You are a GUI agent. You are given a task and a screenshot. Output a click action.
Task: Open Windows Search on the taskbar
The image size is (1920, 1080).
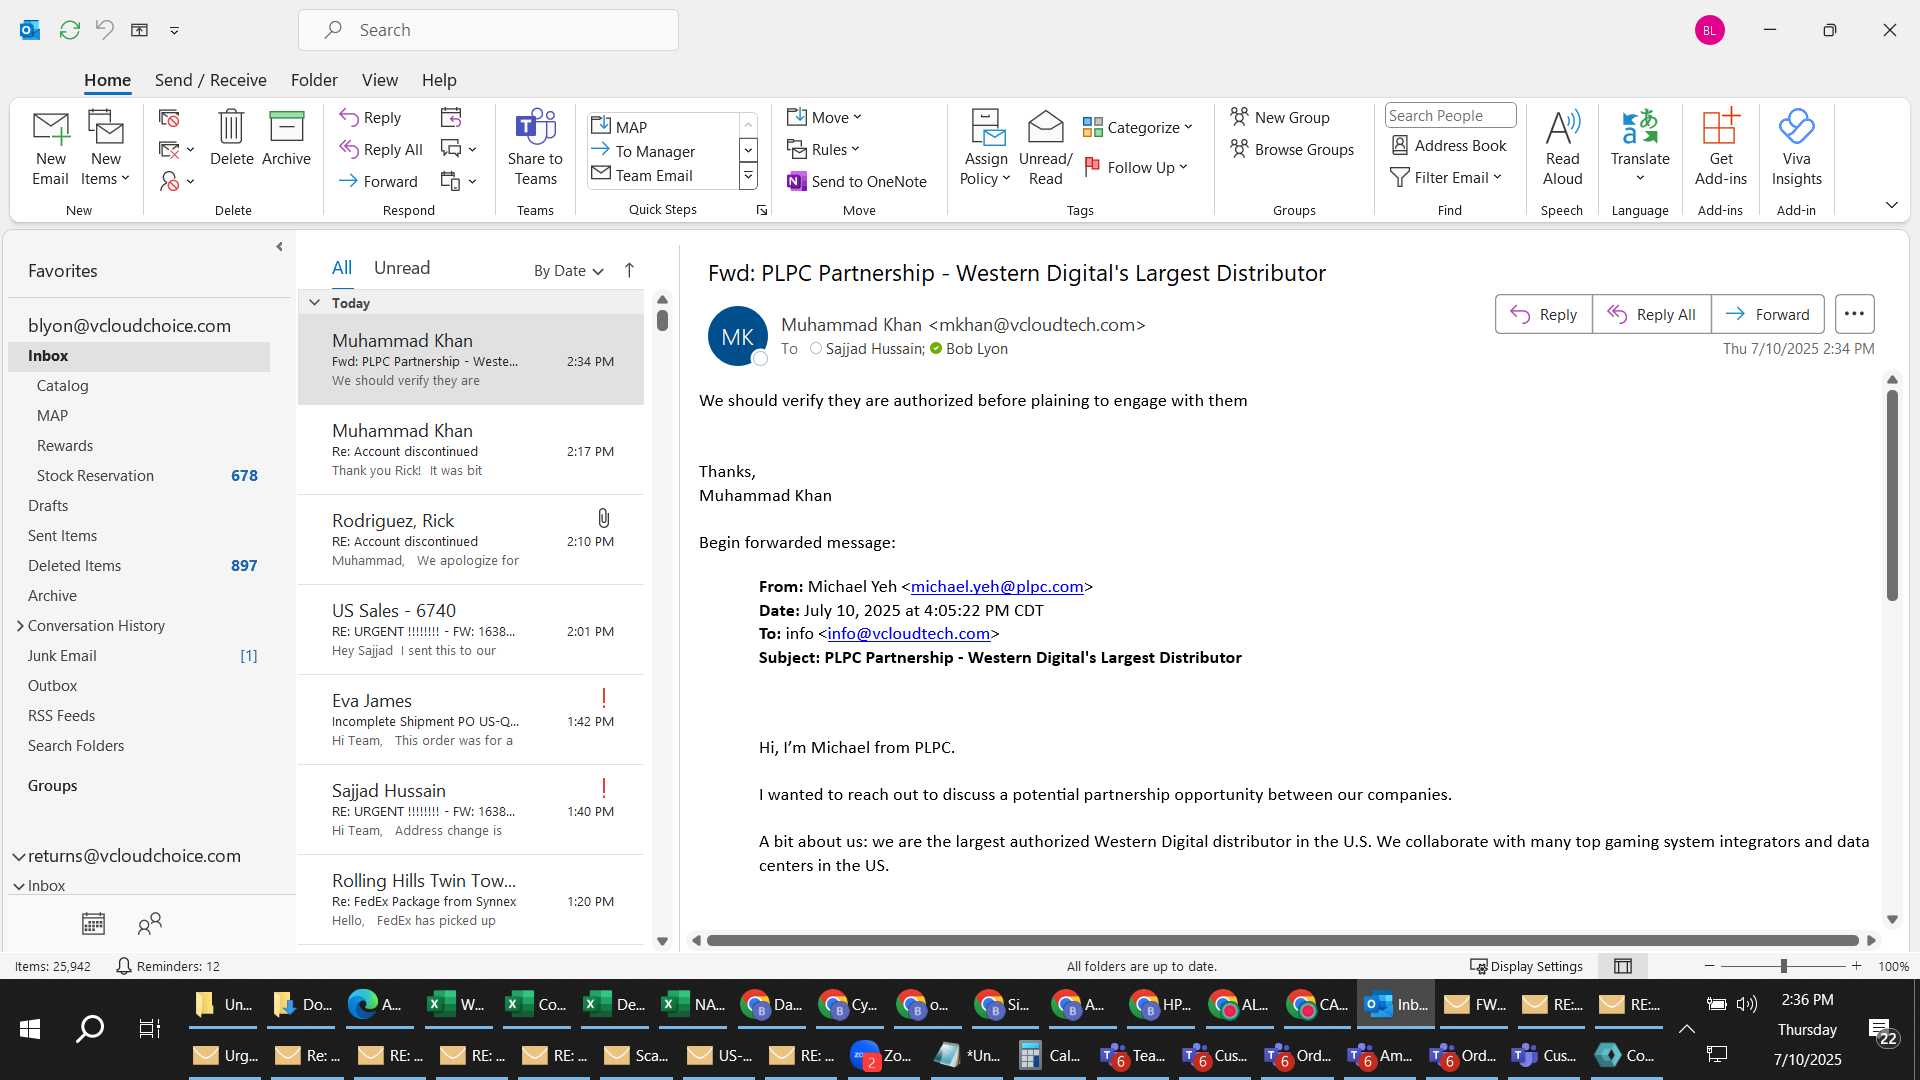[90, 1029]
